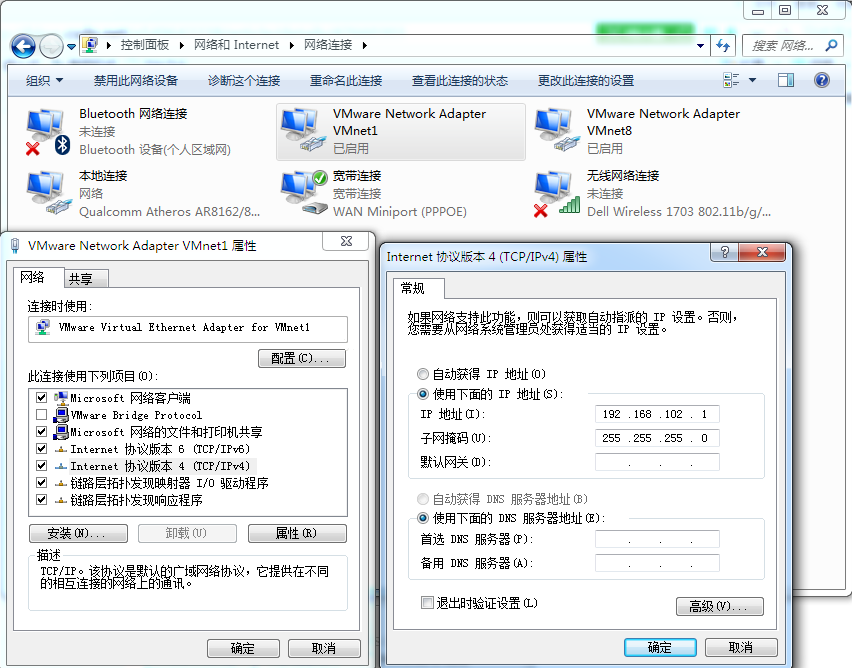Open the 组织 dropdown menu

44,81
